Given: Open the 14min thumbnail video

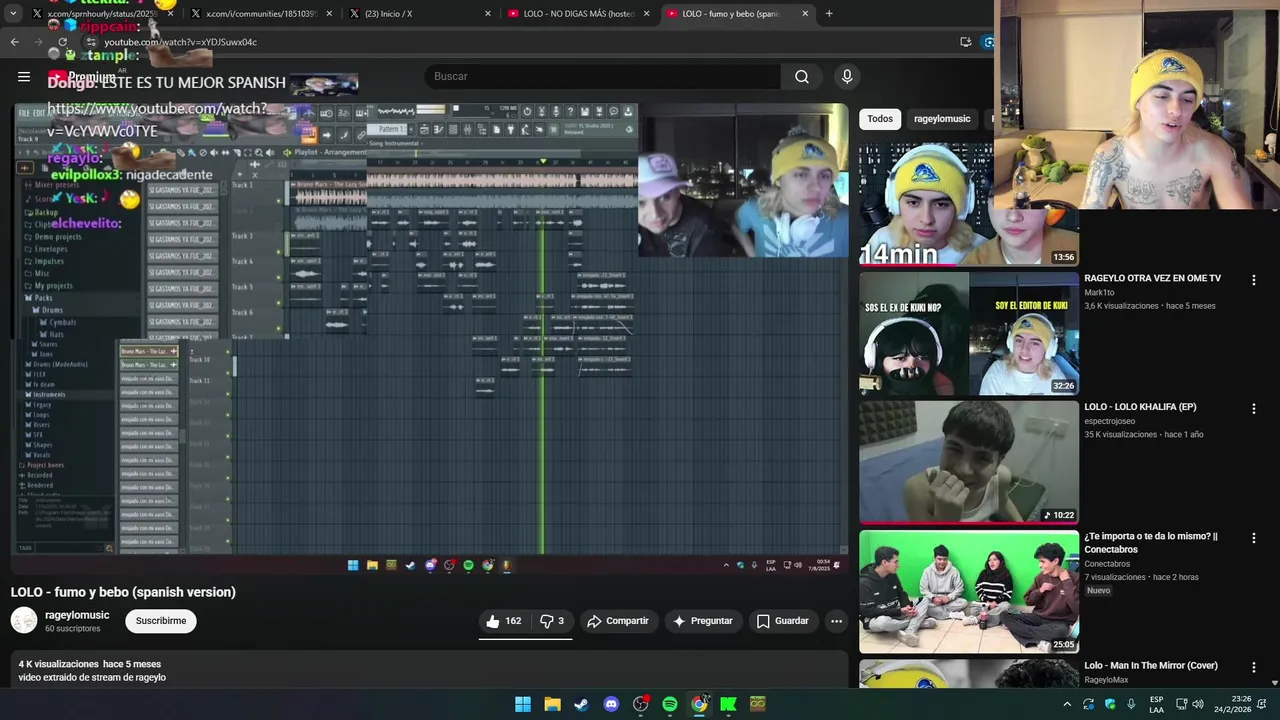Looking at the screenshot, I should tap(968, 205).
